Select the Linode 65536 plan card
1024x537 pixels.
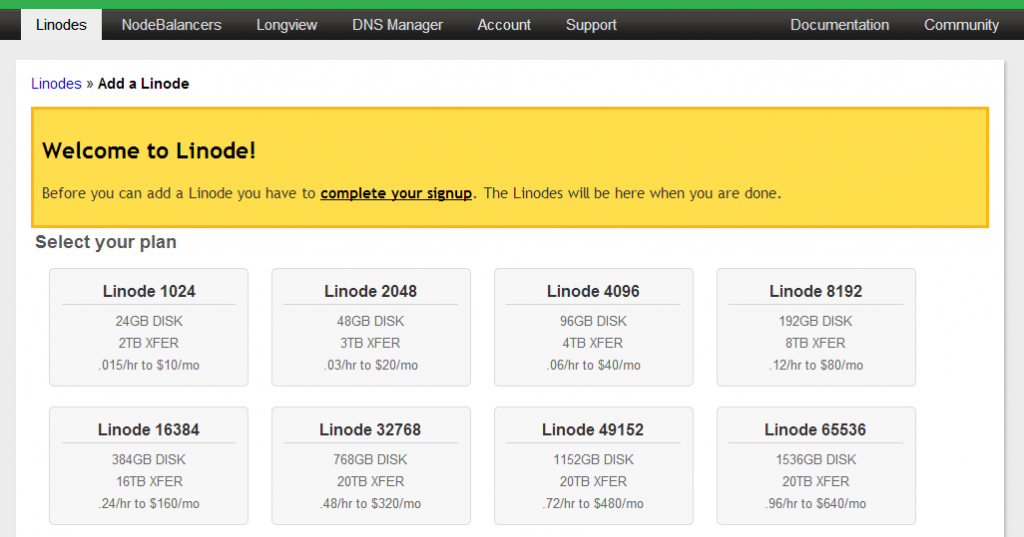(x=816, y=466)
